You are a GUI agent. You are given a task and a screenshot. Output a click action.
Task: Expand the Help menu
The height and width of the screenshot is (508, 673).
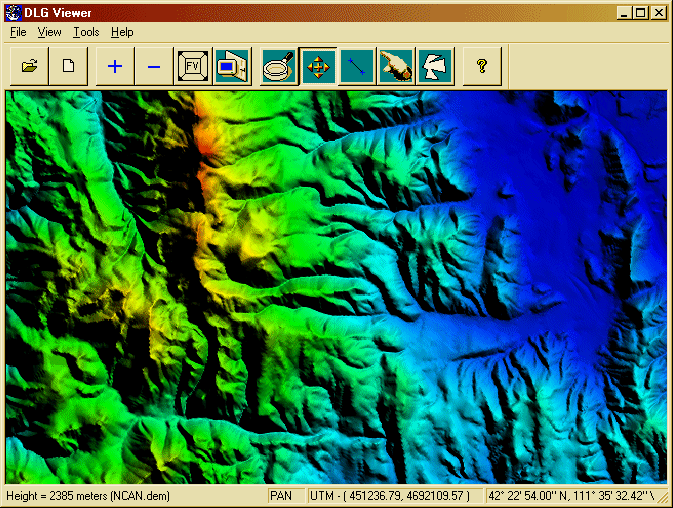pyautogui.click(x=122, y=32)
